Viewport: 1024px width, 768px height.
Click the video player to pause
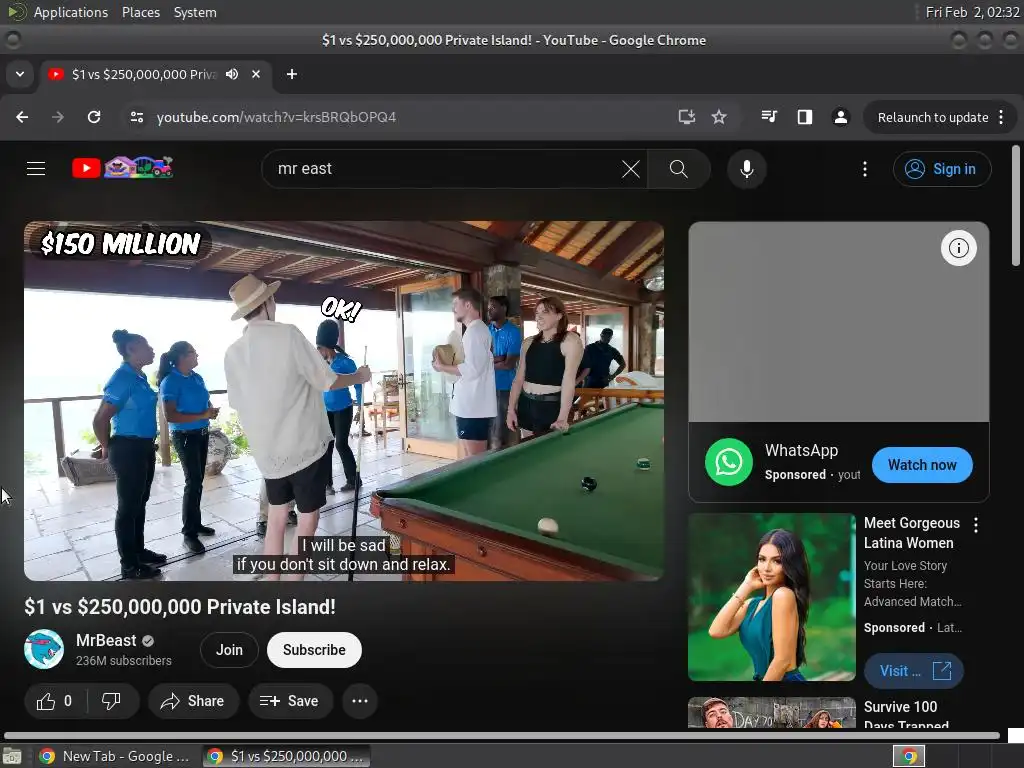(x=344, y=401)
